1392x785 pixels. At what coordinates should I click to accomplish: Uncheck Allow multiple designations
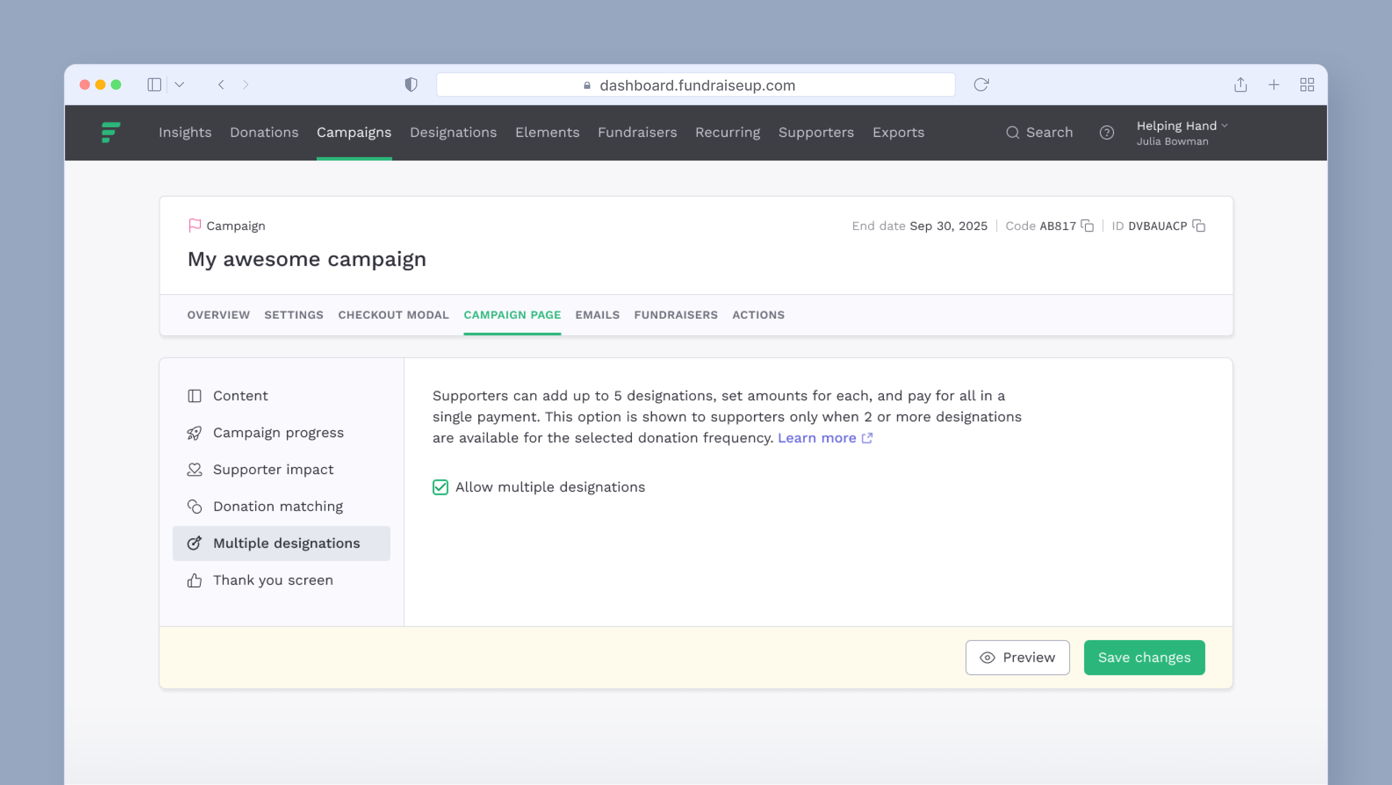(440, 487)
